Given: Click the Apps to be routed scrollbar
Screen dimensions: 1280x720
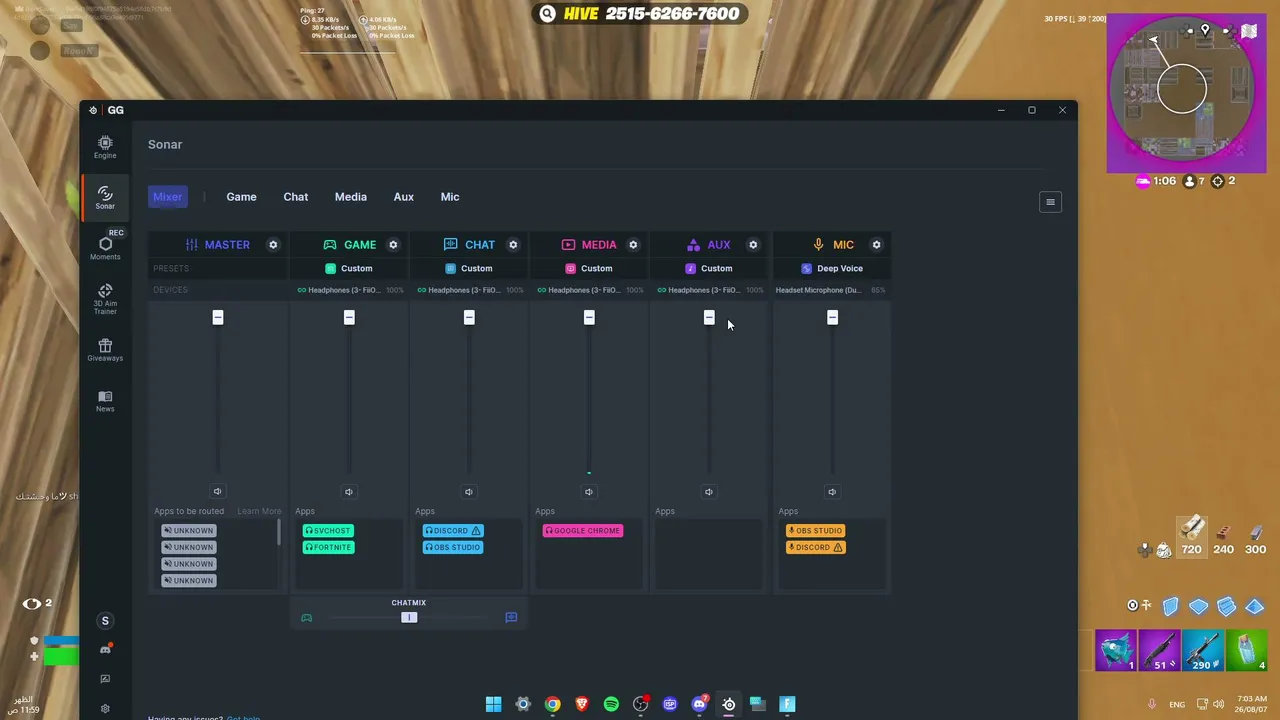Looking at the screenshot, I should (279, 533).
